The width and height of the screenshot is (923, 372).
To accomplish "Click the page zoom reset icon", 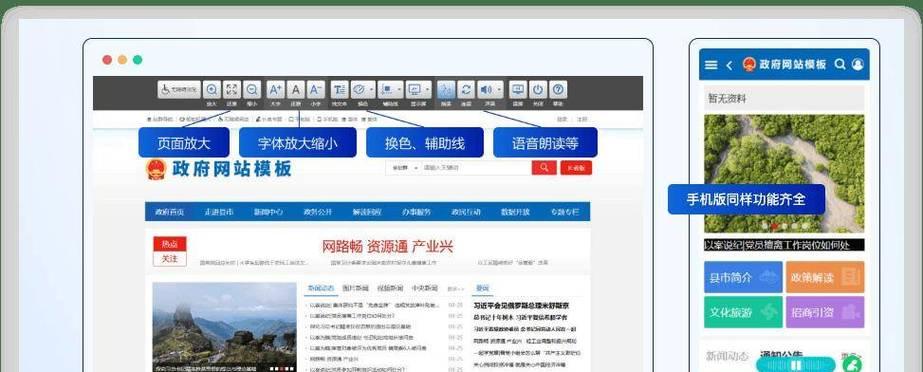I will coord(232,89).
